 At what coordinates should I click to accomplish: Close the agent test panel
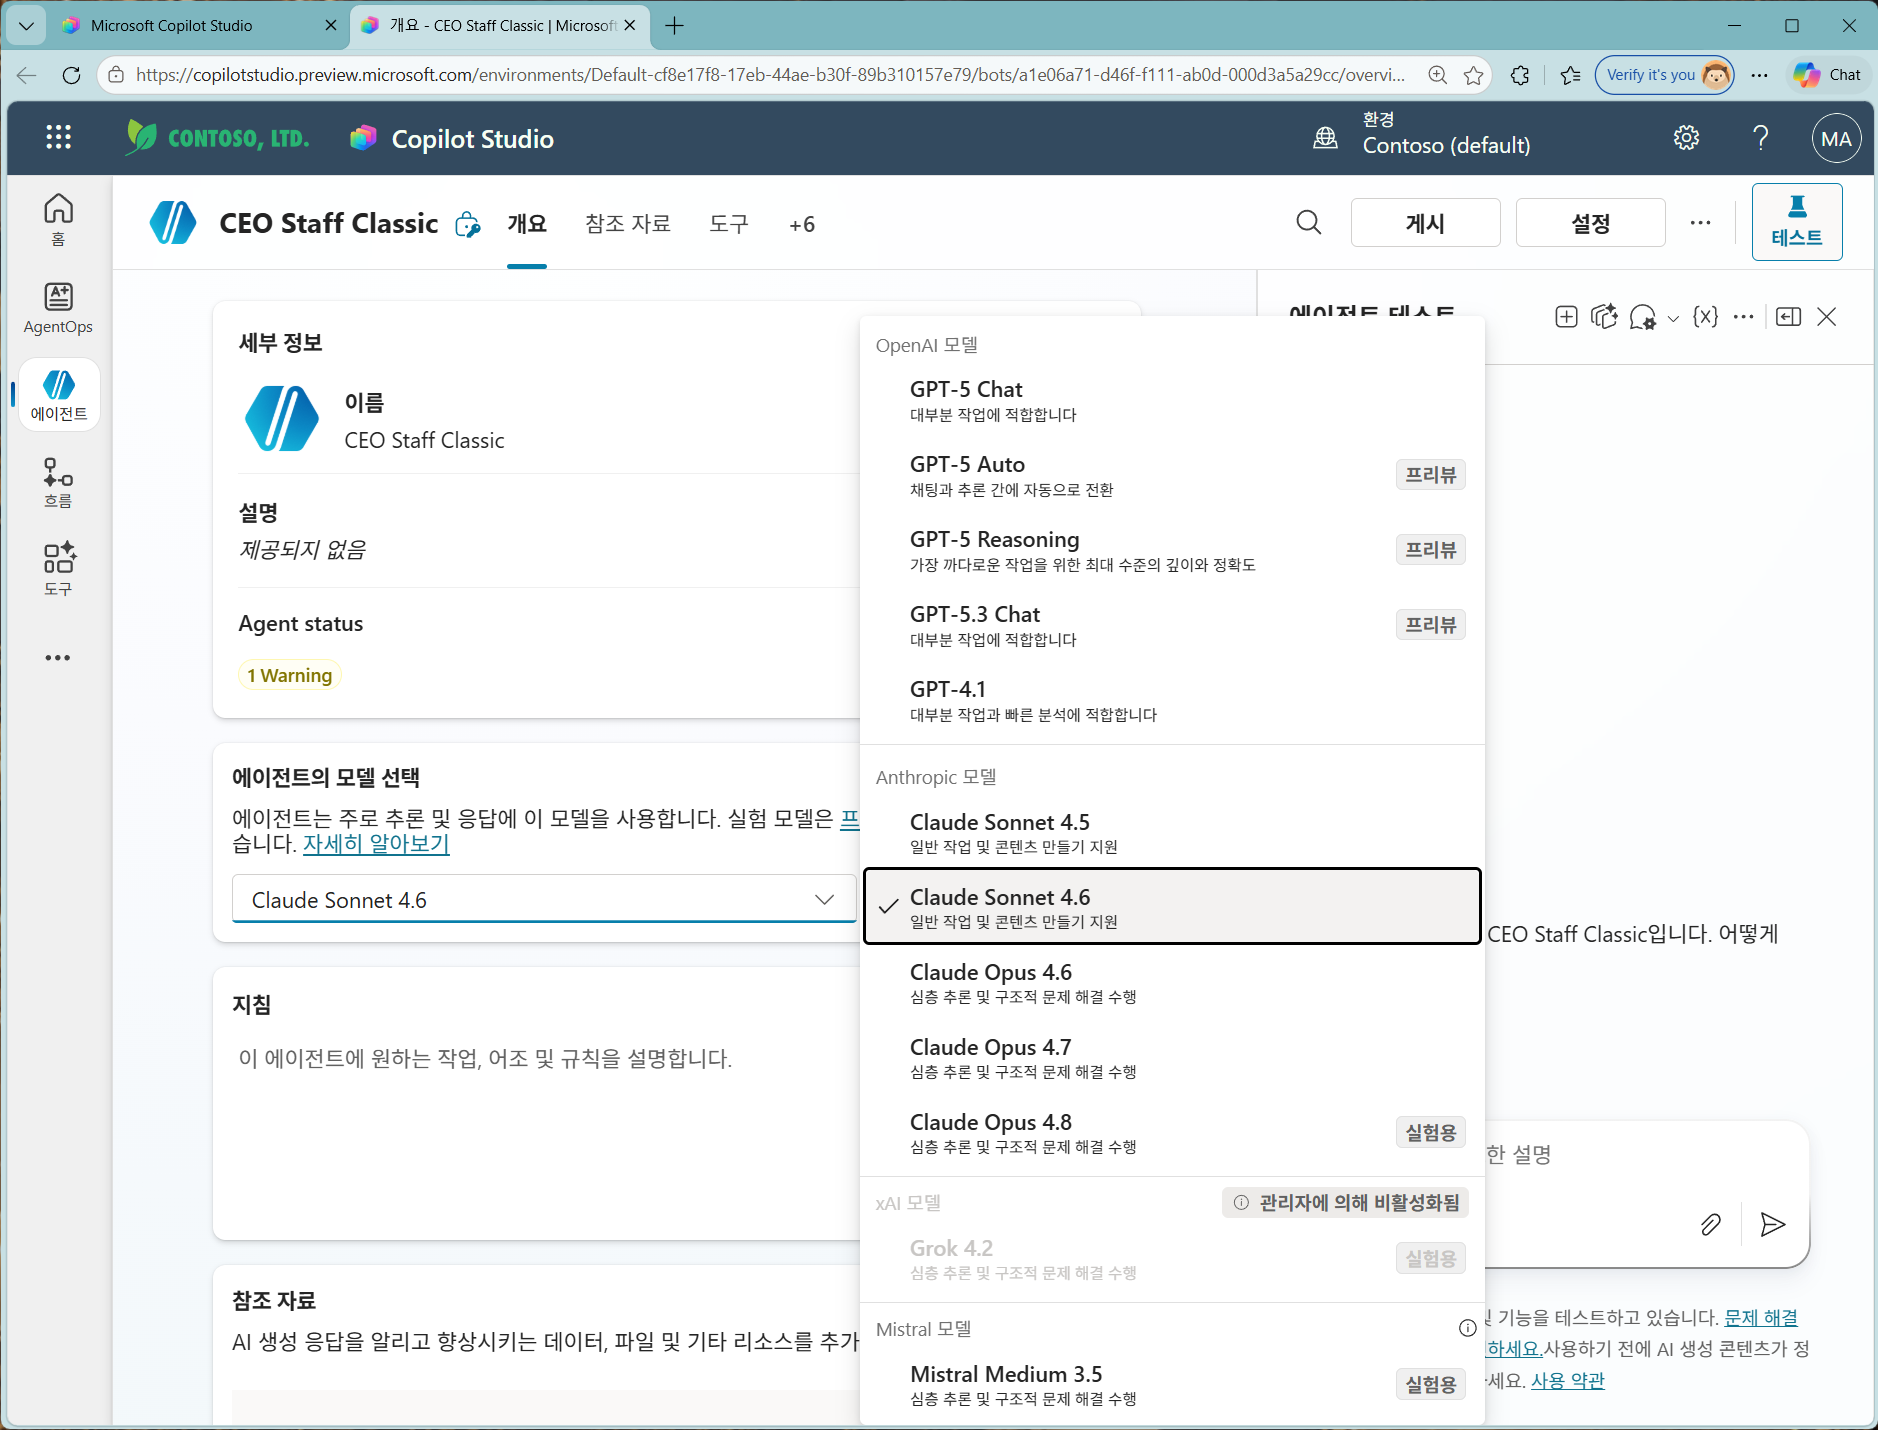(1827, 317)
